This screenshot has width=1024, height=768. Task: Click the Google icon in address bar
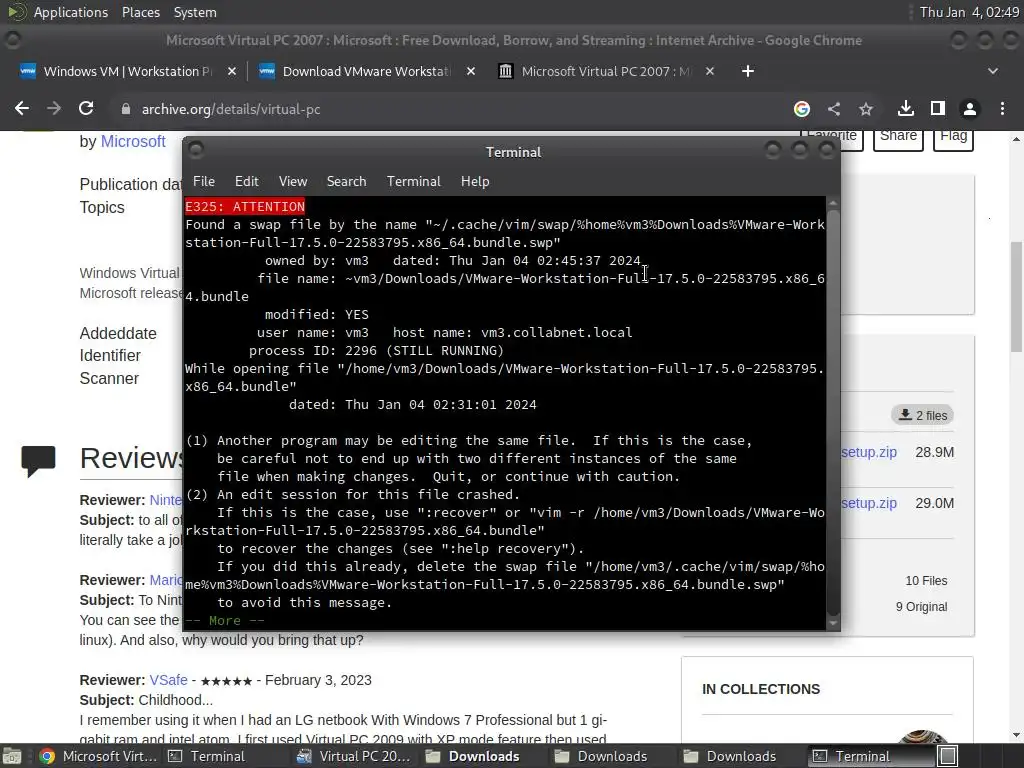[x=801, y=109]
